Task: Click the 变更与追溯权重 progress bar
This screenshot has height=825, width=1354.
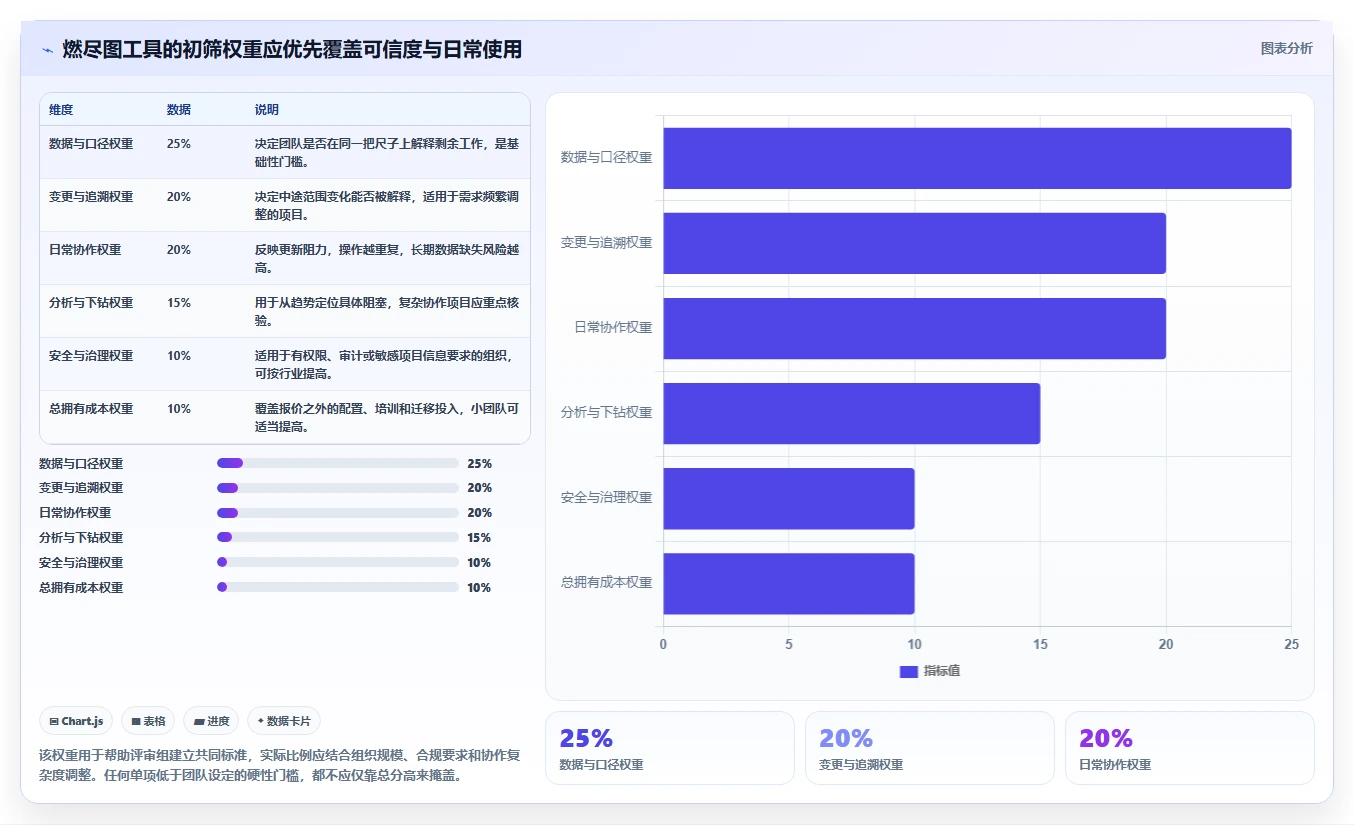Action: click(x=337, y=488)
